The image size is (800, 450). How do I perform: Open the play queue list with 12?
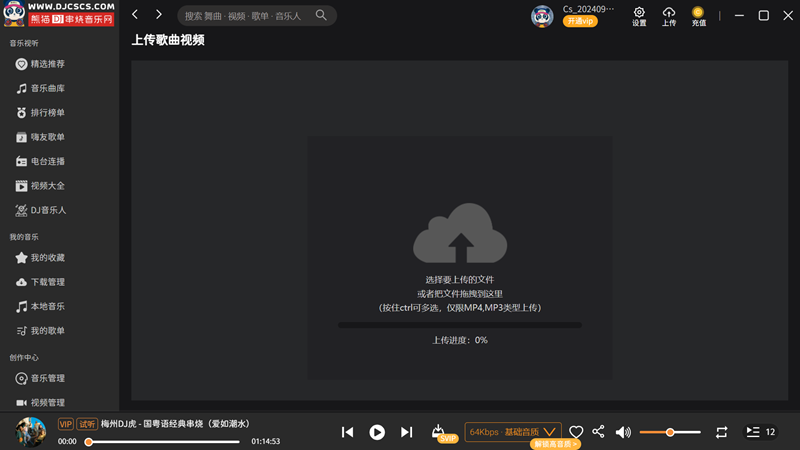tap(760, 432)
